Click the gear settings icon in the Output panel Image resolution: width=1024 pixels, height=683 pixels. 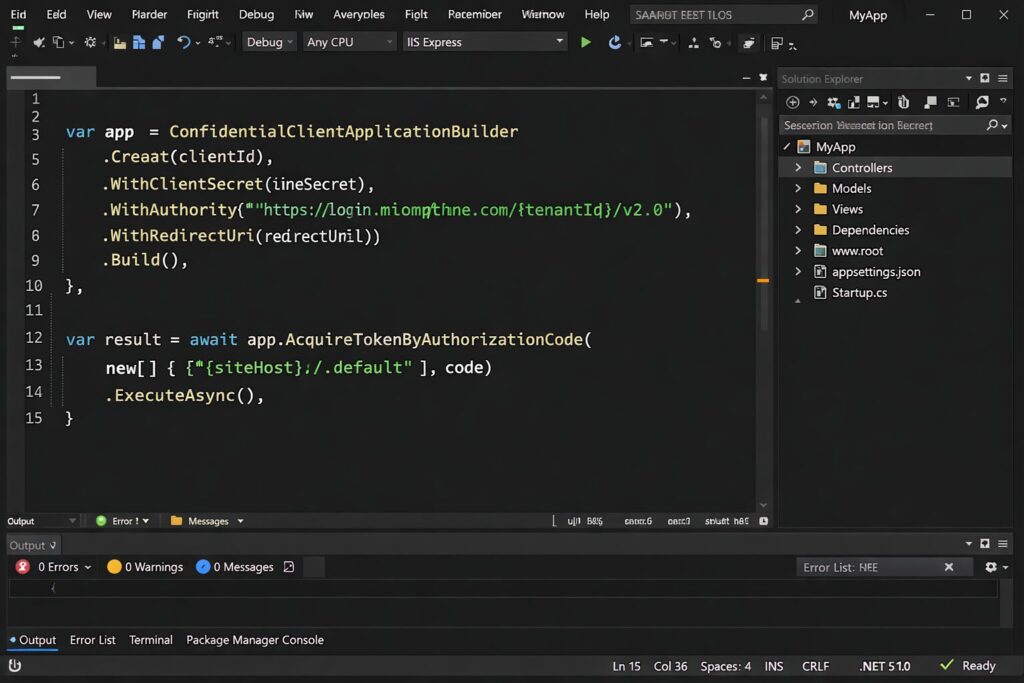[991, 567]
